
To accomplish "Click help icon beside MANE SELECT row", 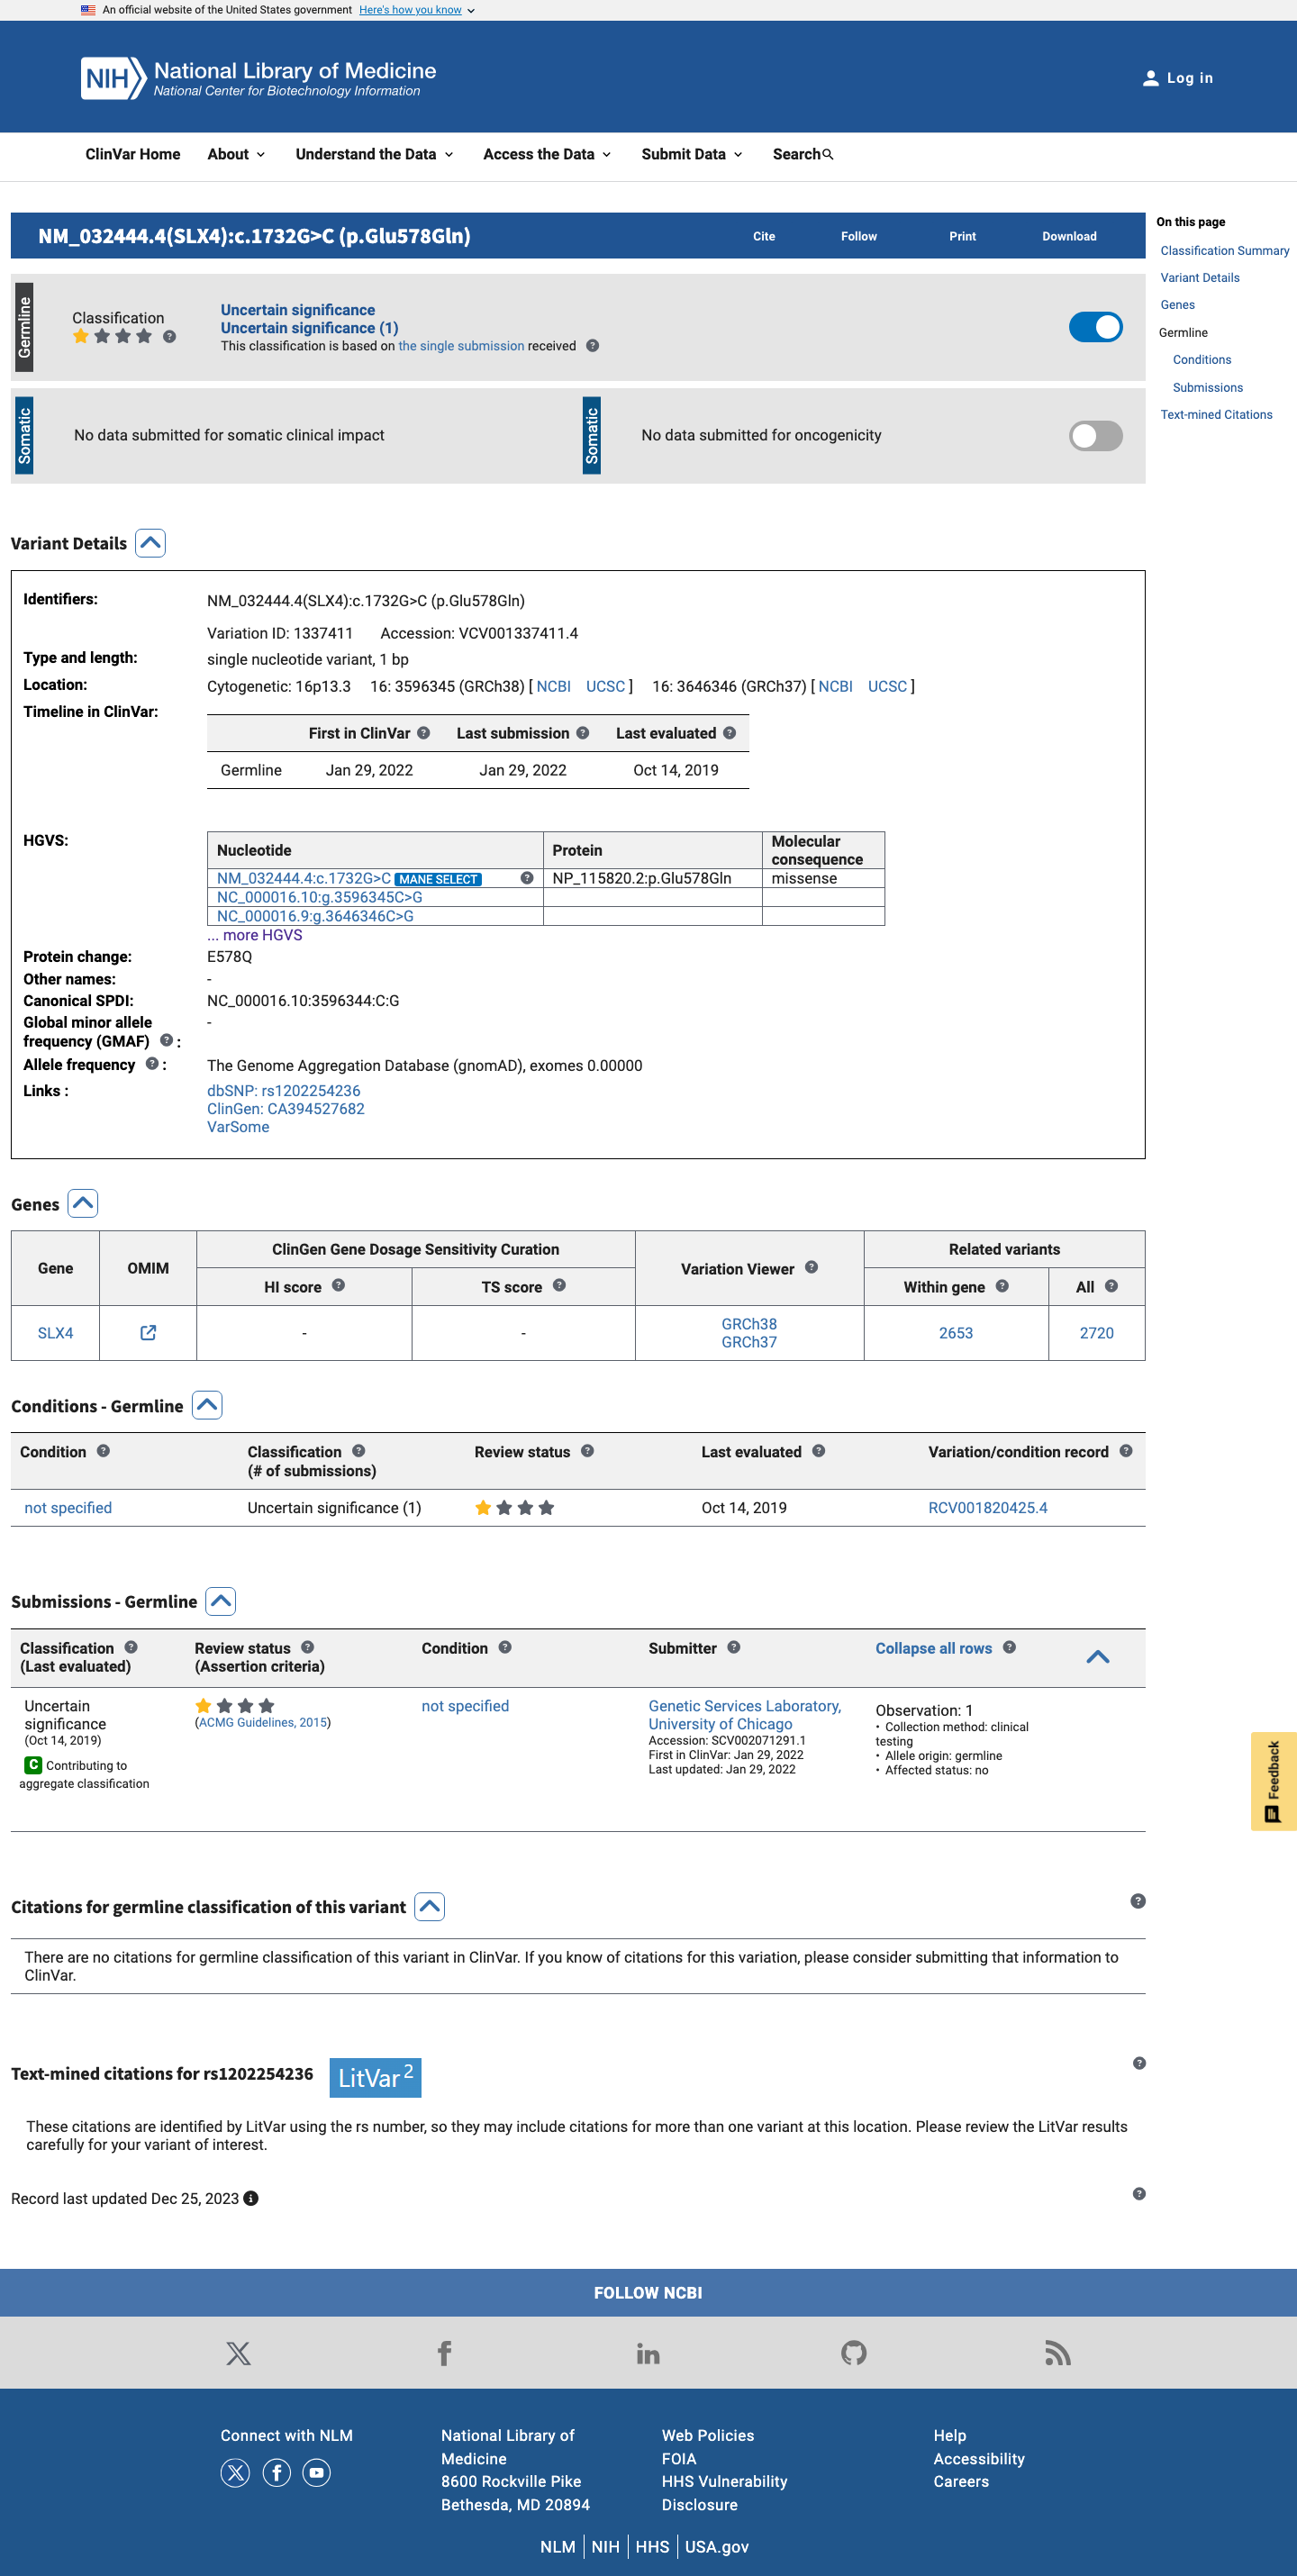I will (x=526, y=878).
